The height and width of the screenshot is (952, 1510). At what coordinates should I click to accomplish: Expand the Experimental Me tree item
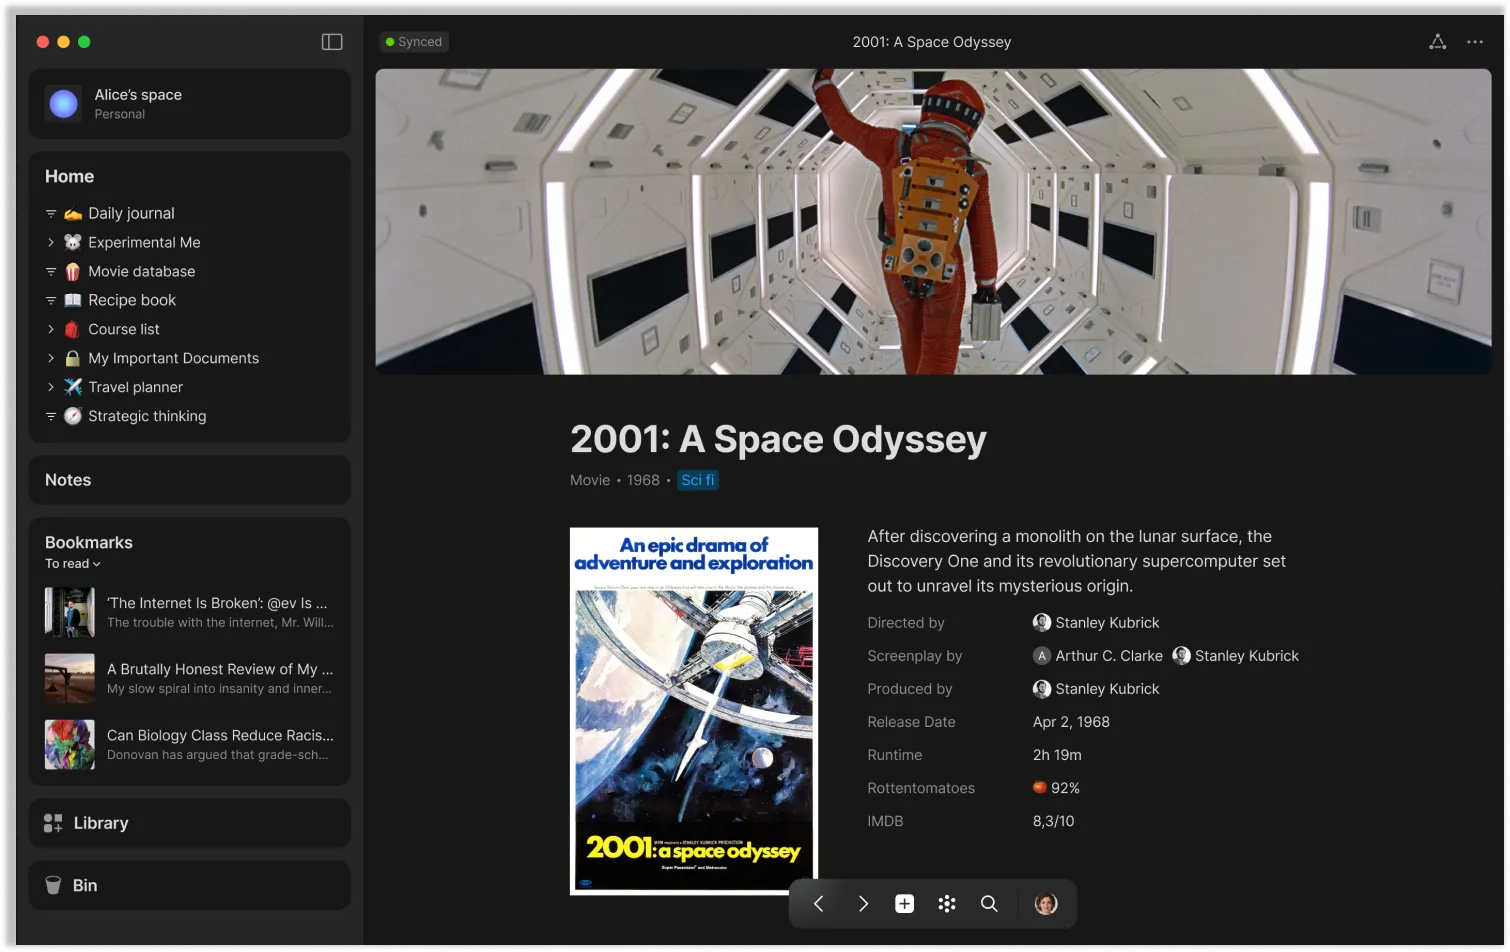point(51,242)
